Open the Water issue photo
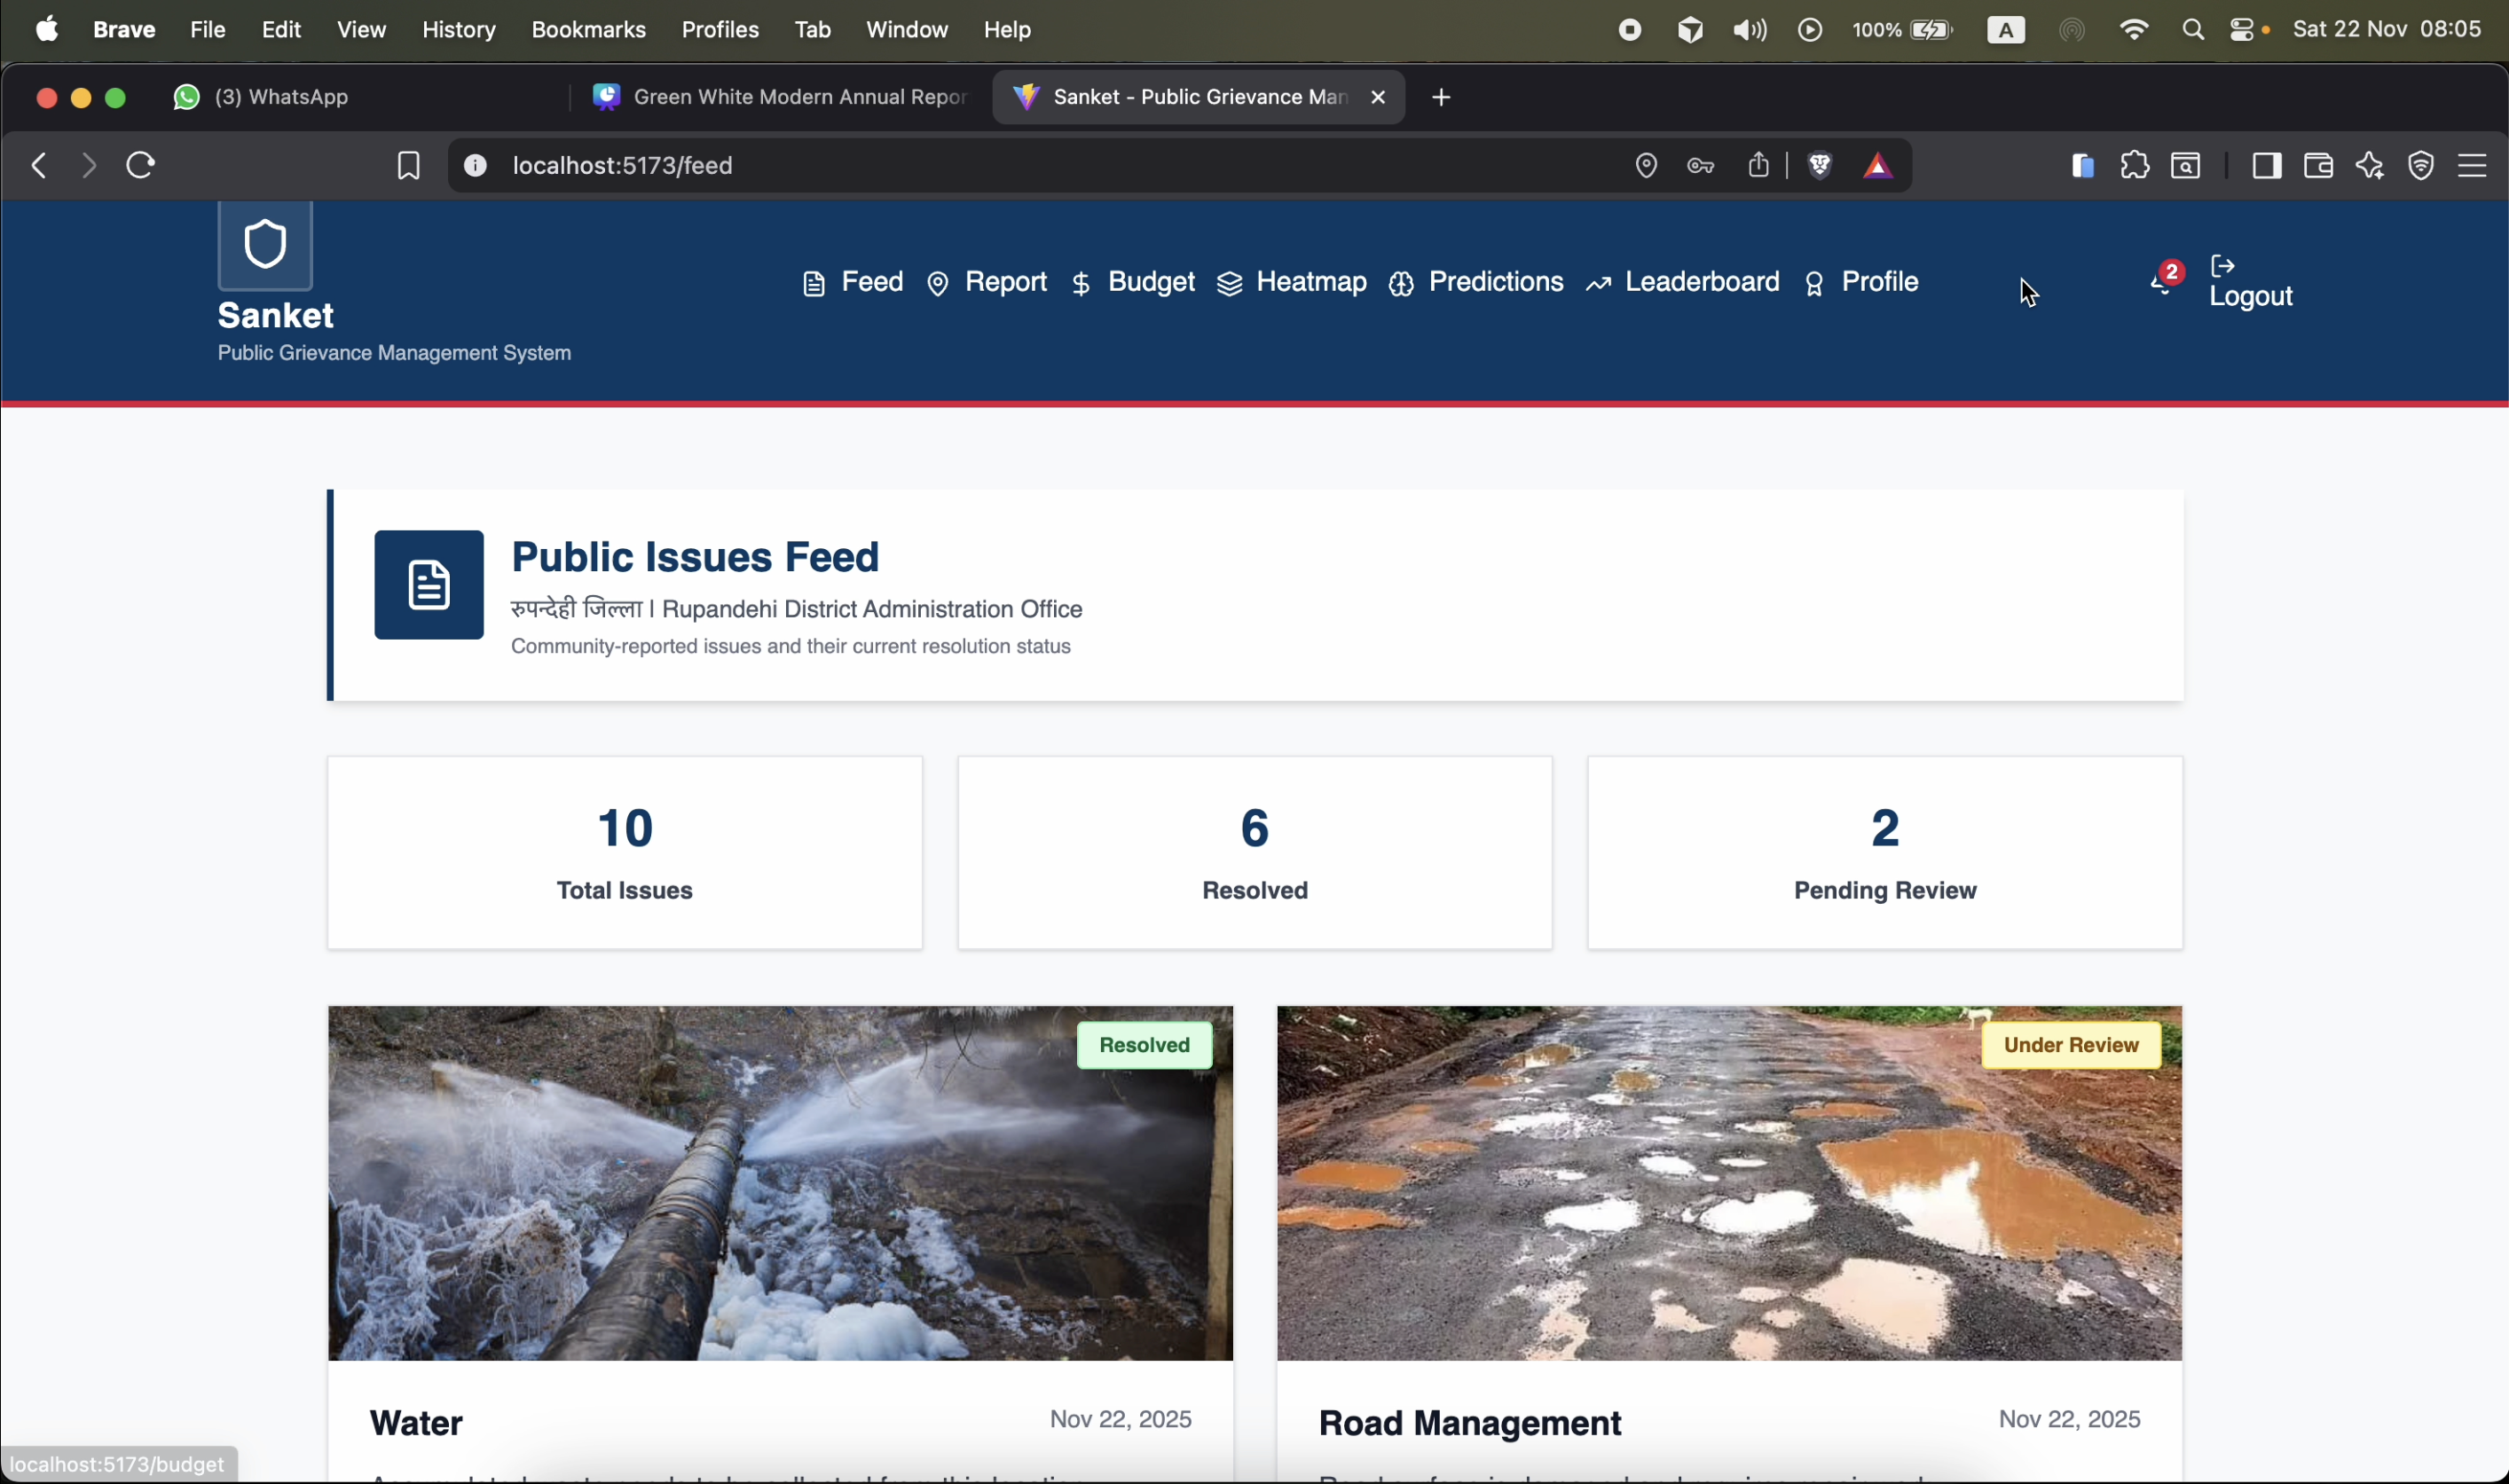The height and width of the screenshot is (1484, 2509). 780,1183
